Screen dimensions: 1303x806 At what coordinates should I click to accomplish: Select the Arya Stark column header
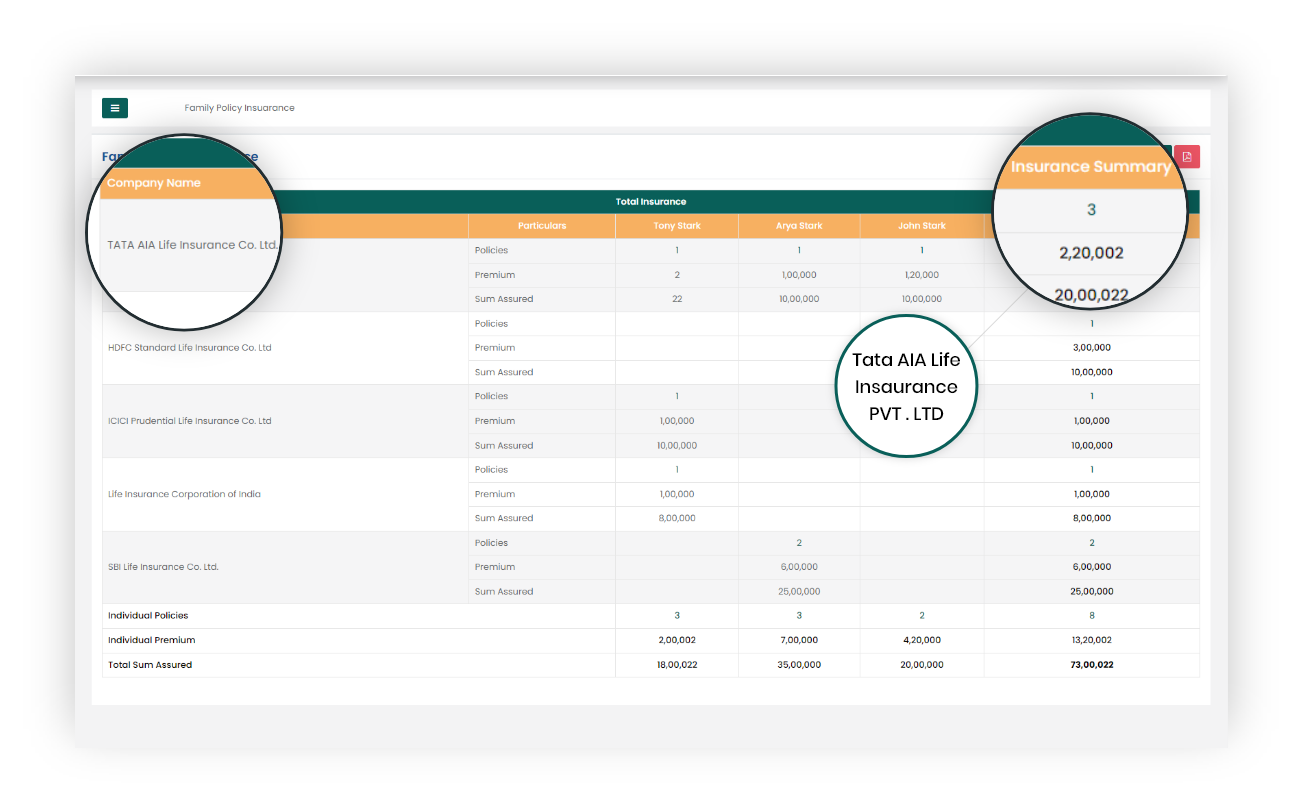click(x=799, y=226)
